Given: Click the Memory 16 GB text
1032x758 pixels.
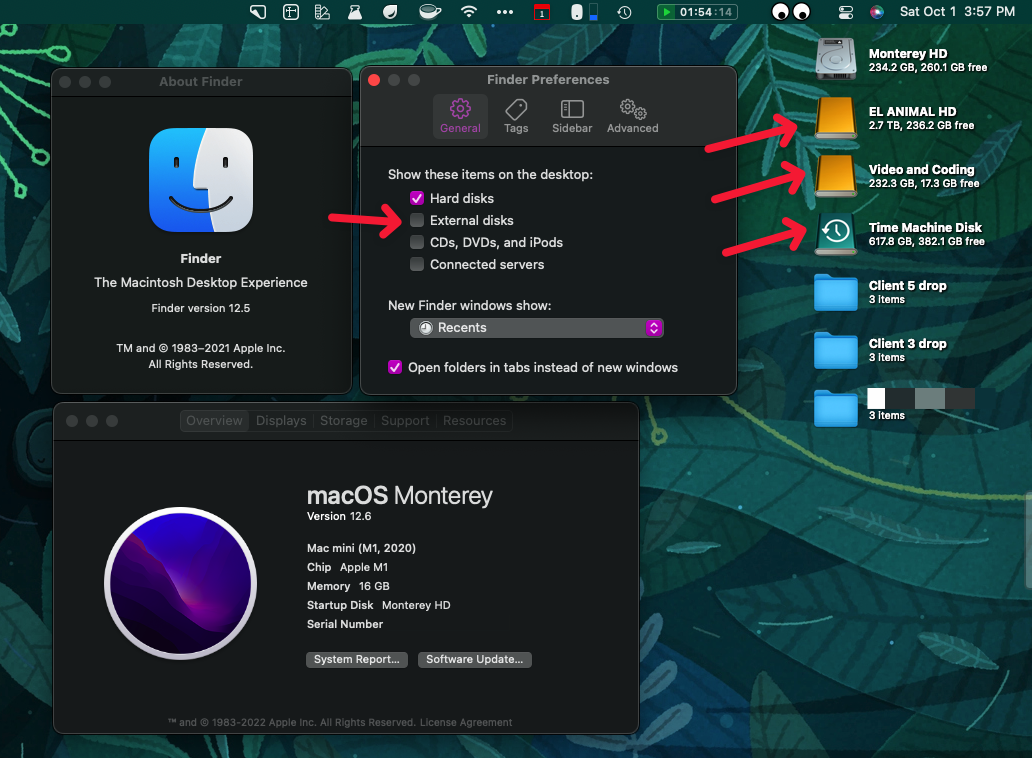Looking at the screenshot, I should 348,586.
